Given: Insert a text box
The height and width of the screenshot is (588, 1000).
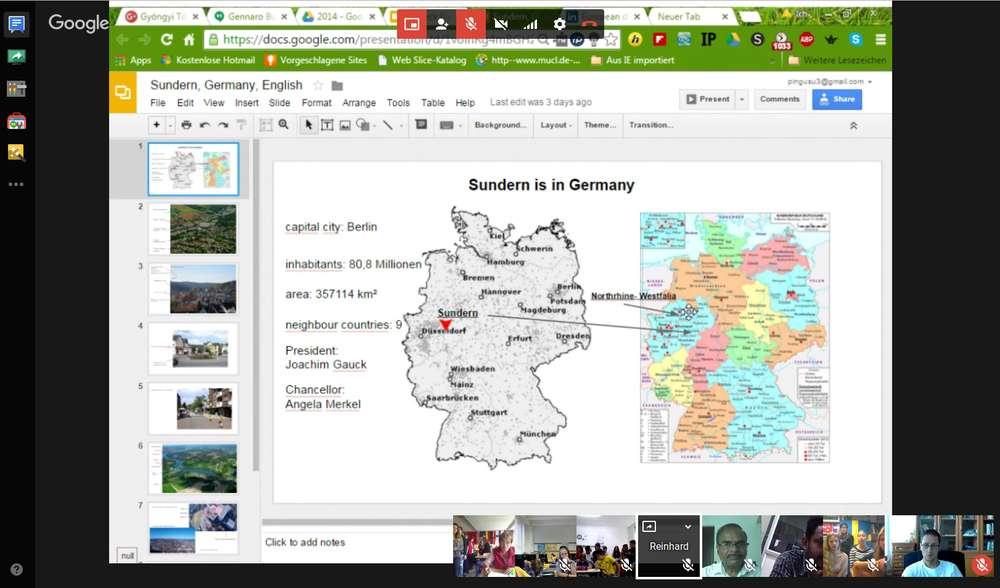Looking at the screenshot, I should click(327, 125).
